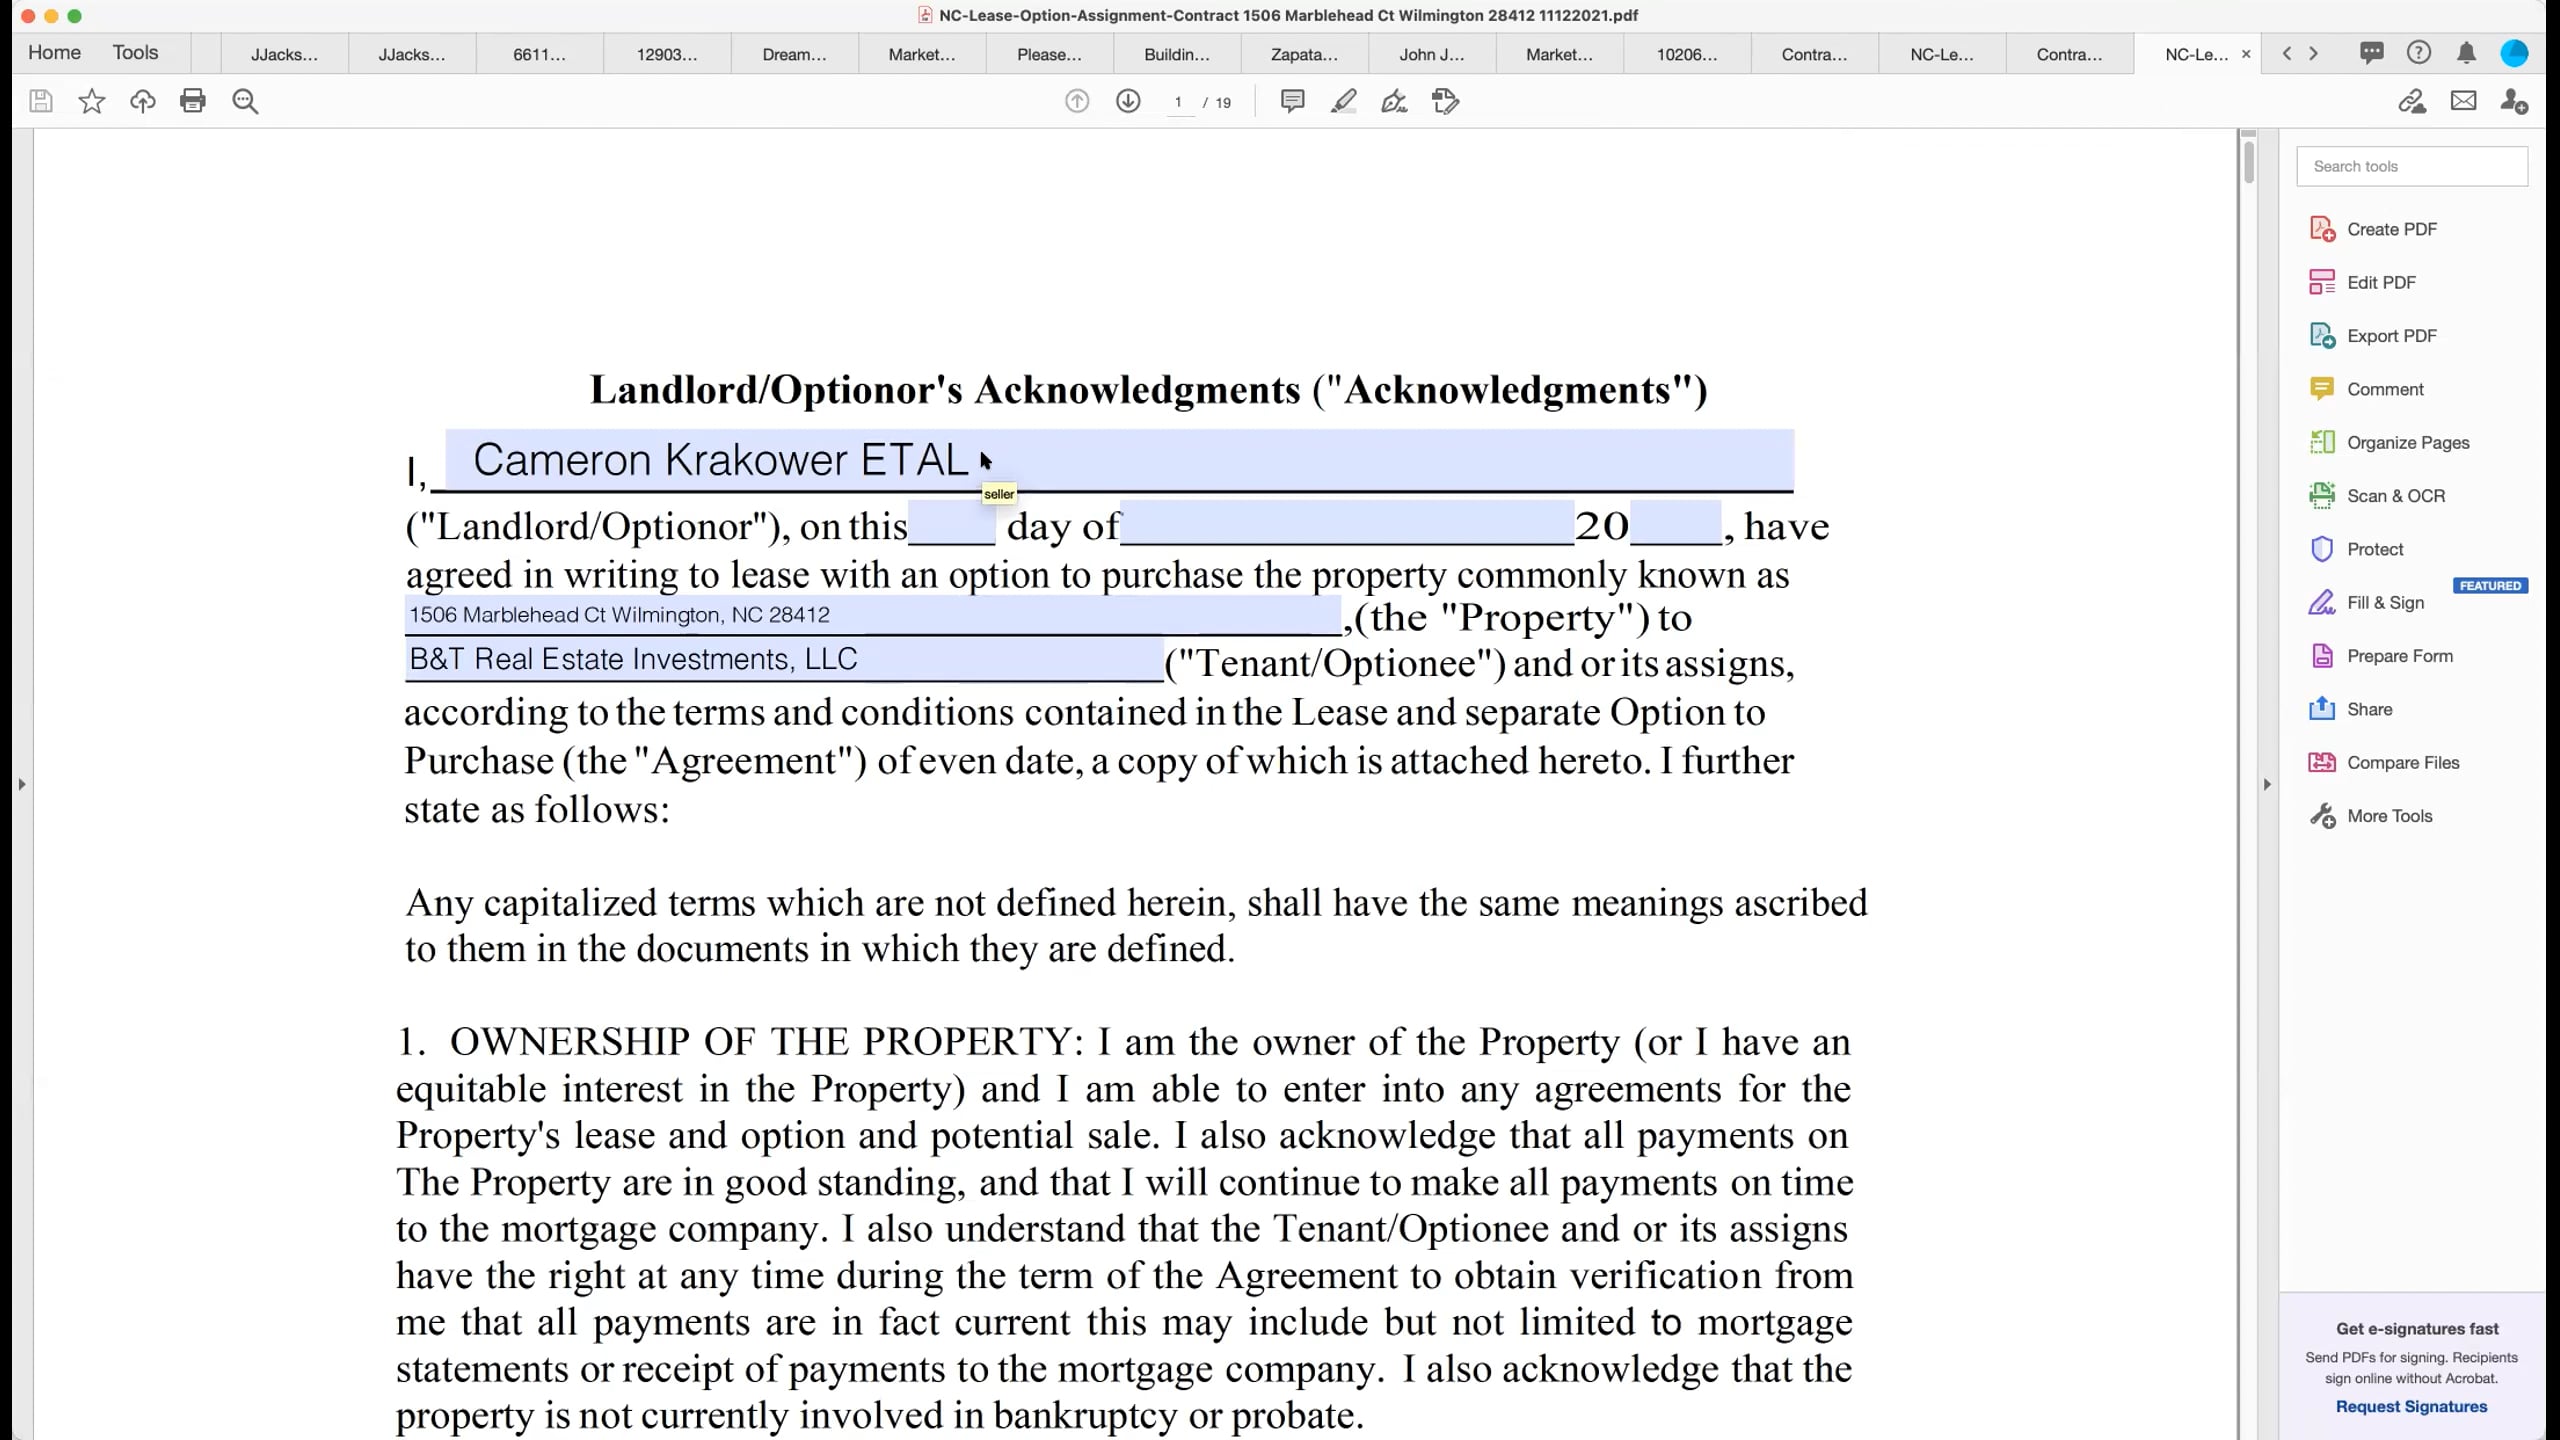
Task: Click the seller name form field
Action: (x=1119, y=460)
